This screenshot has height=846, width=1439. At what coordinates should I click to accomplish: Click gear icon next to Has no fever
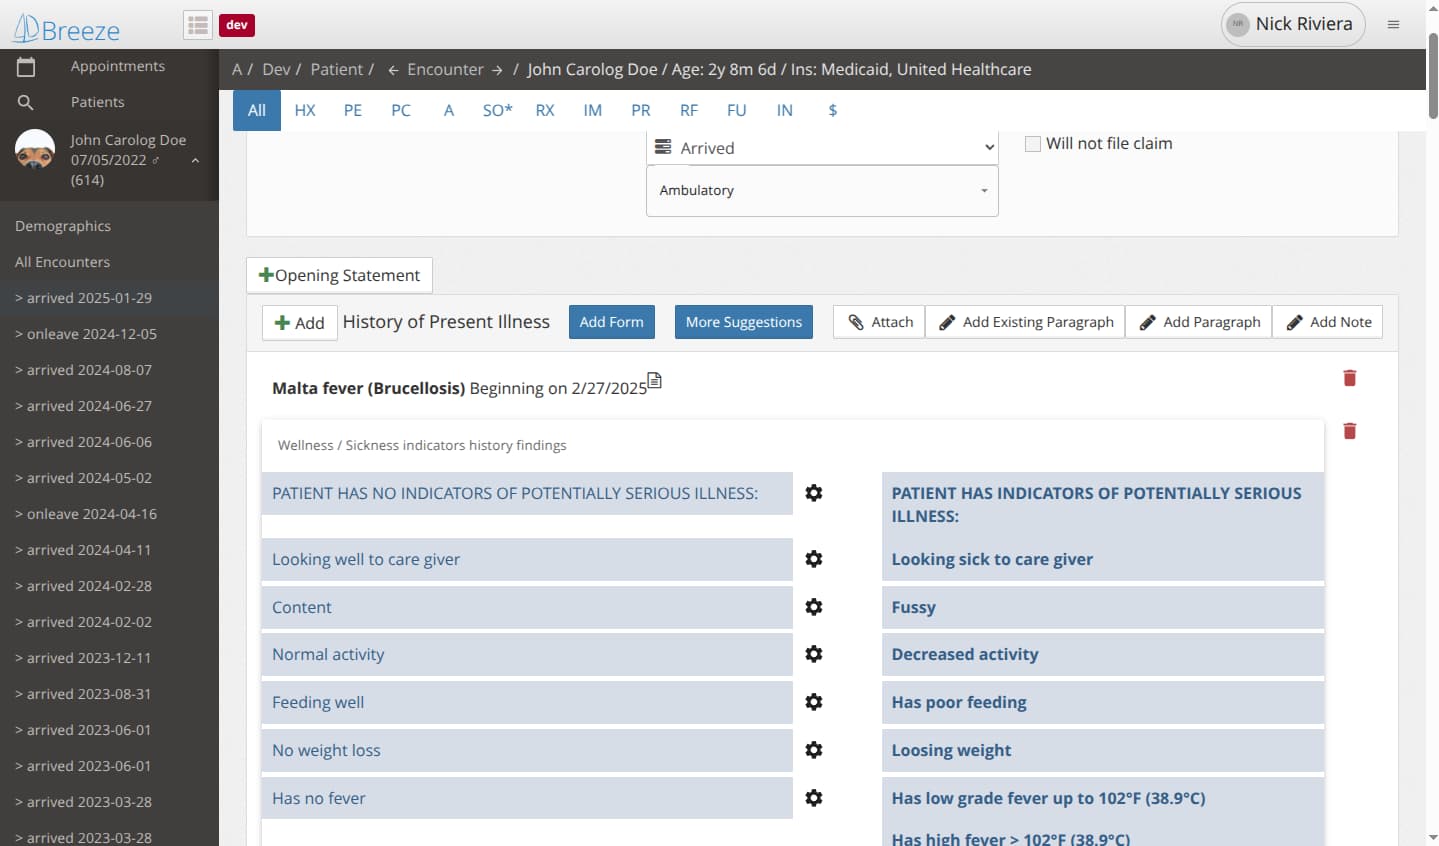click(814, 798)
